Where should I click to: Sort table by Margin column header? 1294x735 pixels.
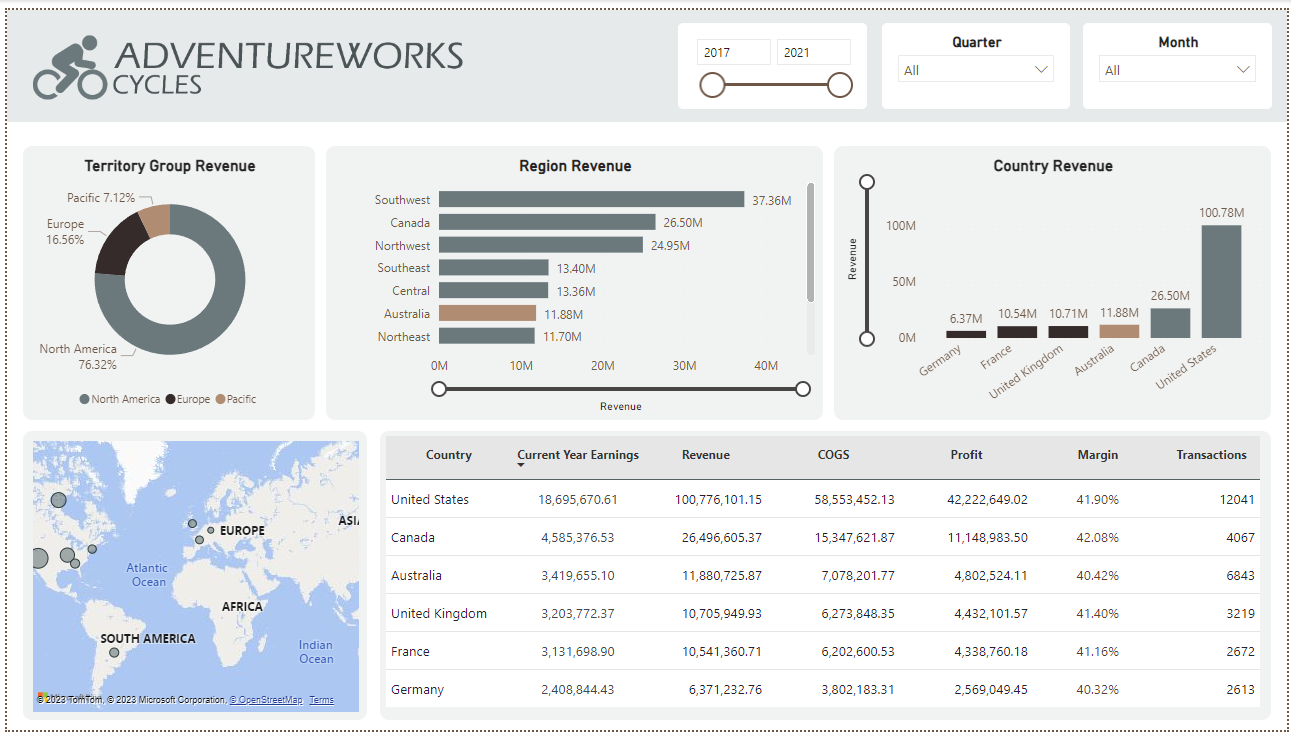point(1098,455)
